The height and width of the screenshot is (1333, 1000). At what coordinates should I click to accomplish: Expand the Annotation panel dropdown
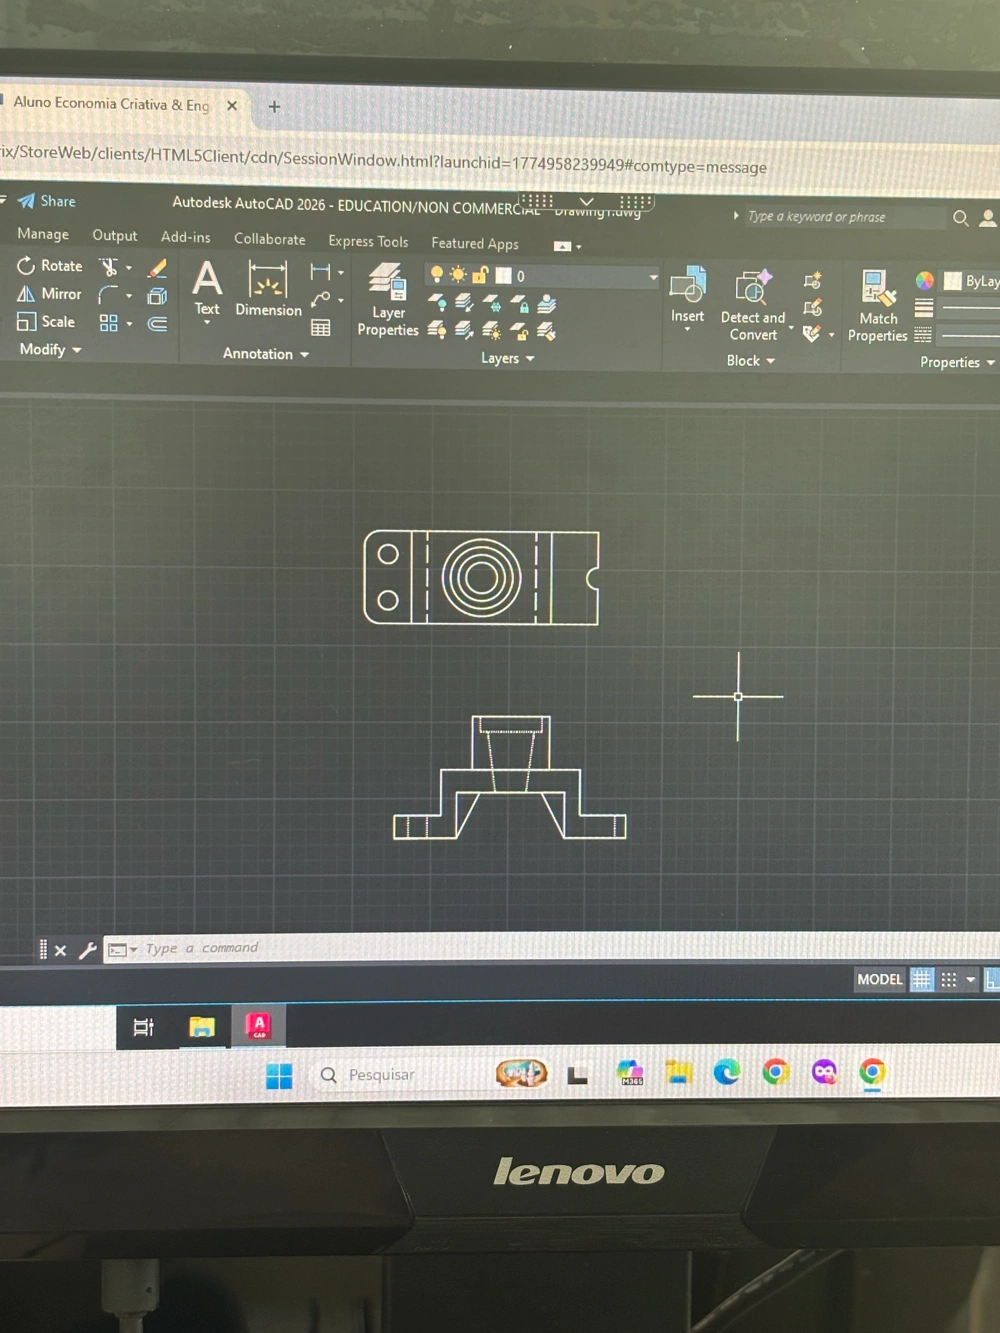click(266, 354)
